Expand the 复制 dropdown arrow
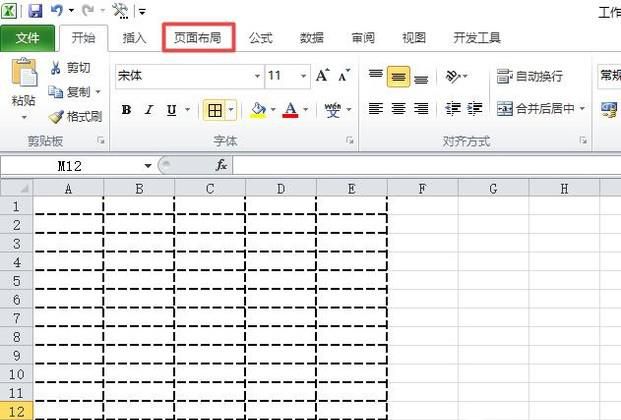This screenshot has height=420, width=621. 98,92
